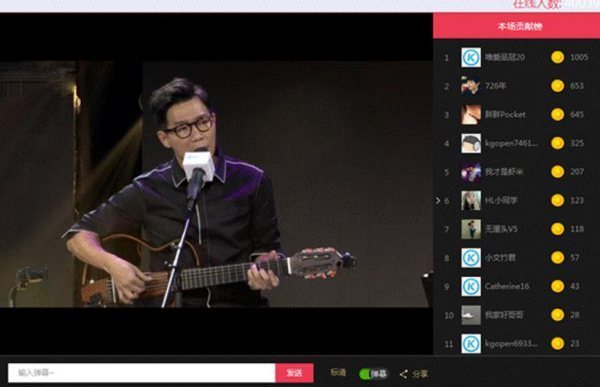
Task: Click the rank 7 user's V5 avatar
Action: [471, 229]
